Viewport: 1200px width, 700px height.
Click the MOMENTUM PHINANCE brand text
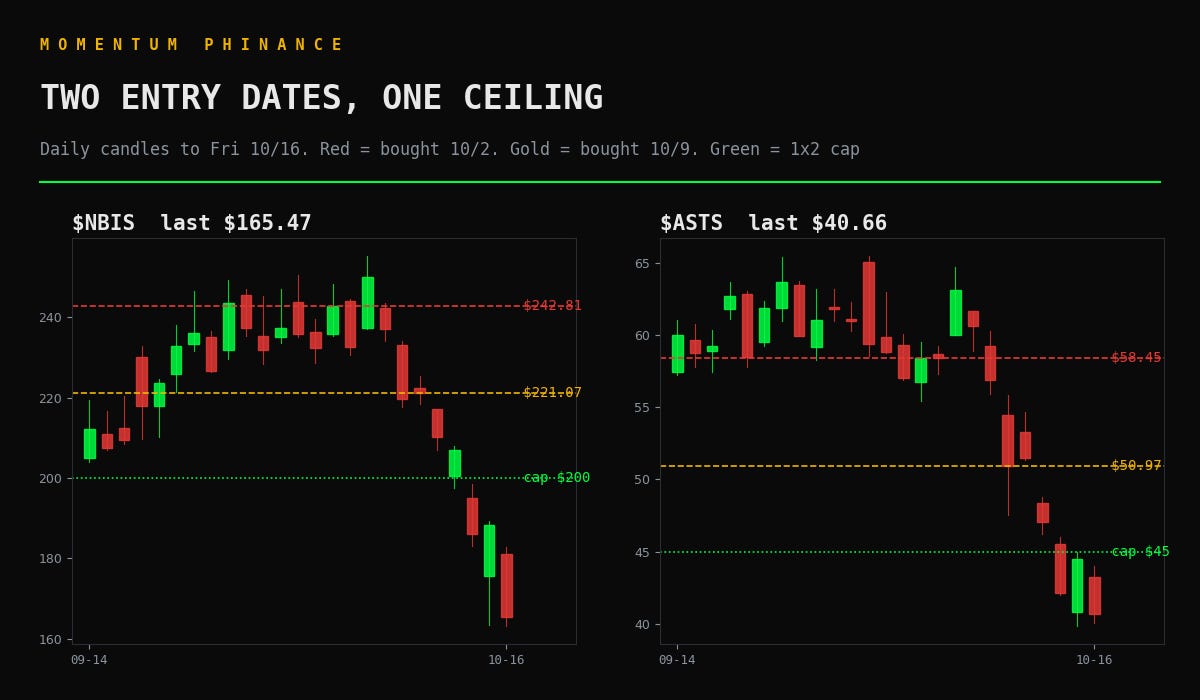191,45
